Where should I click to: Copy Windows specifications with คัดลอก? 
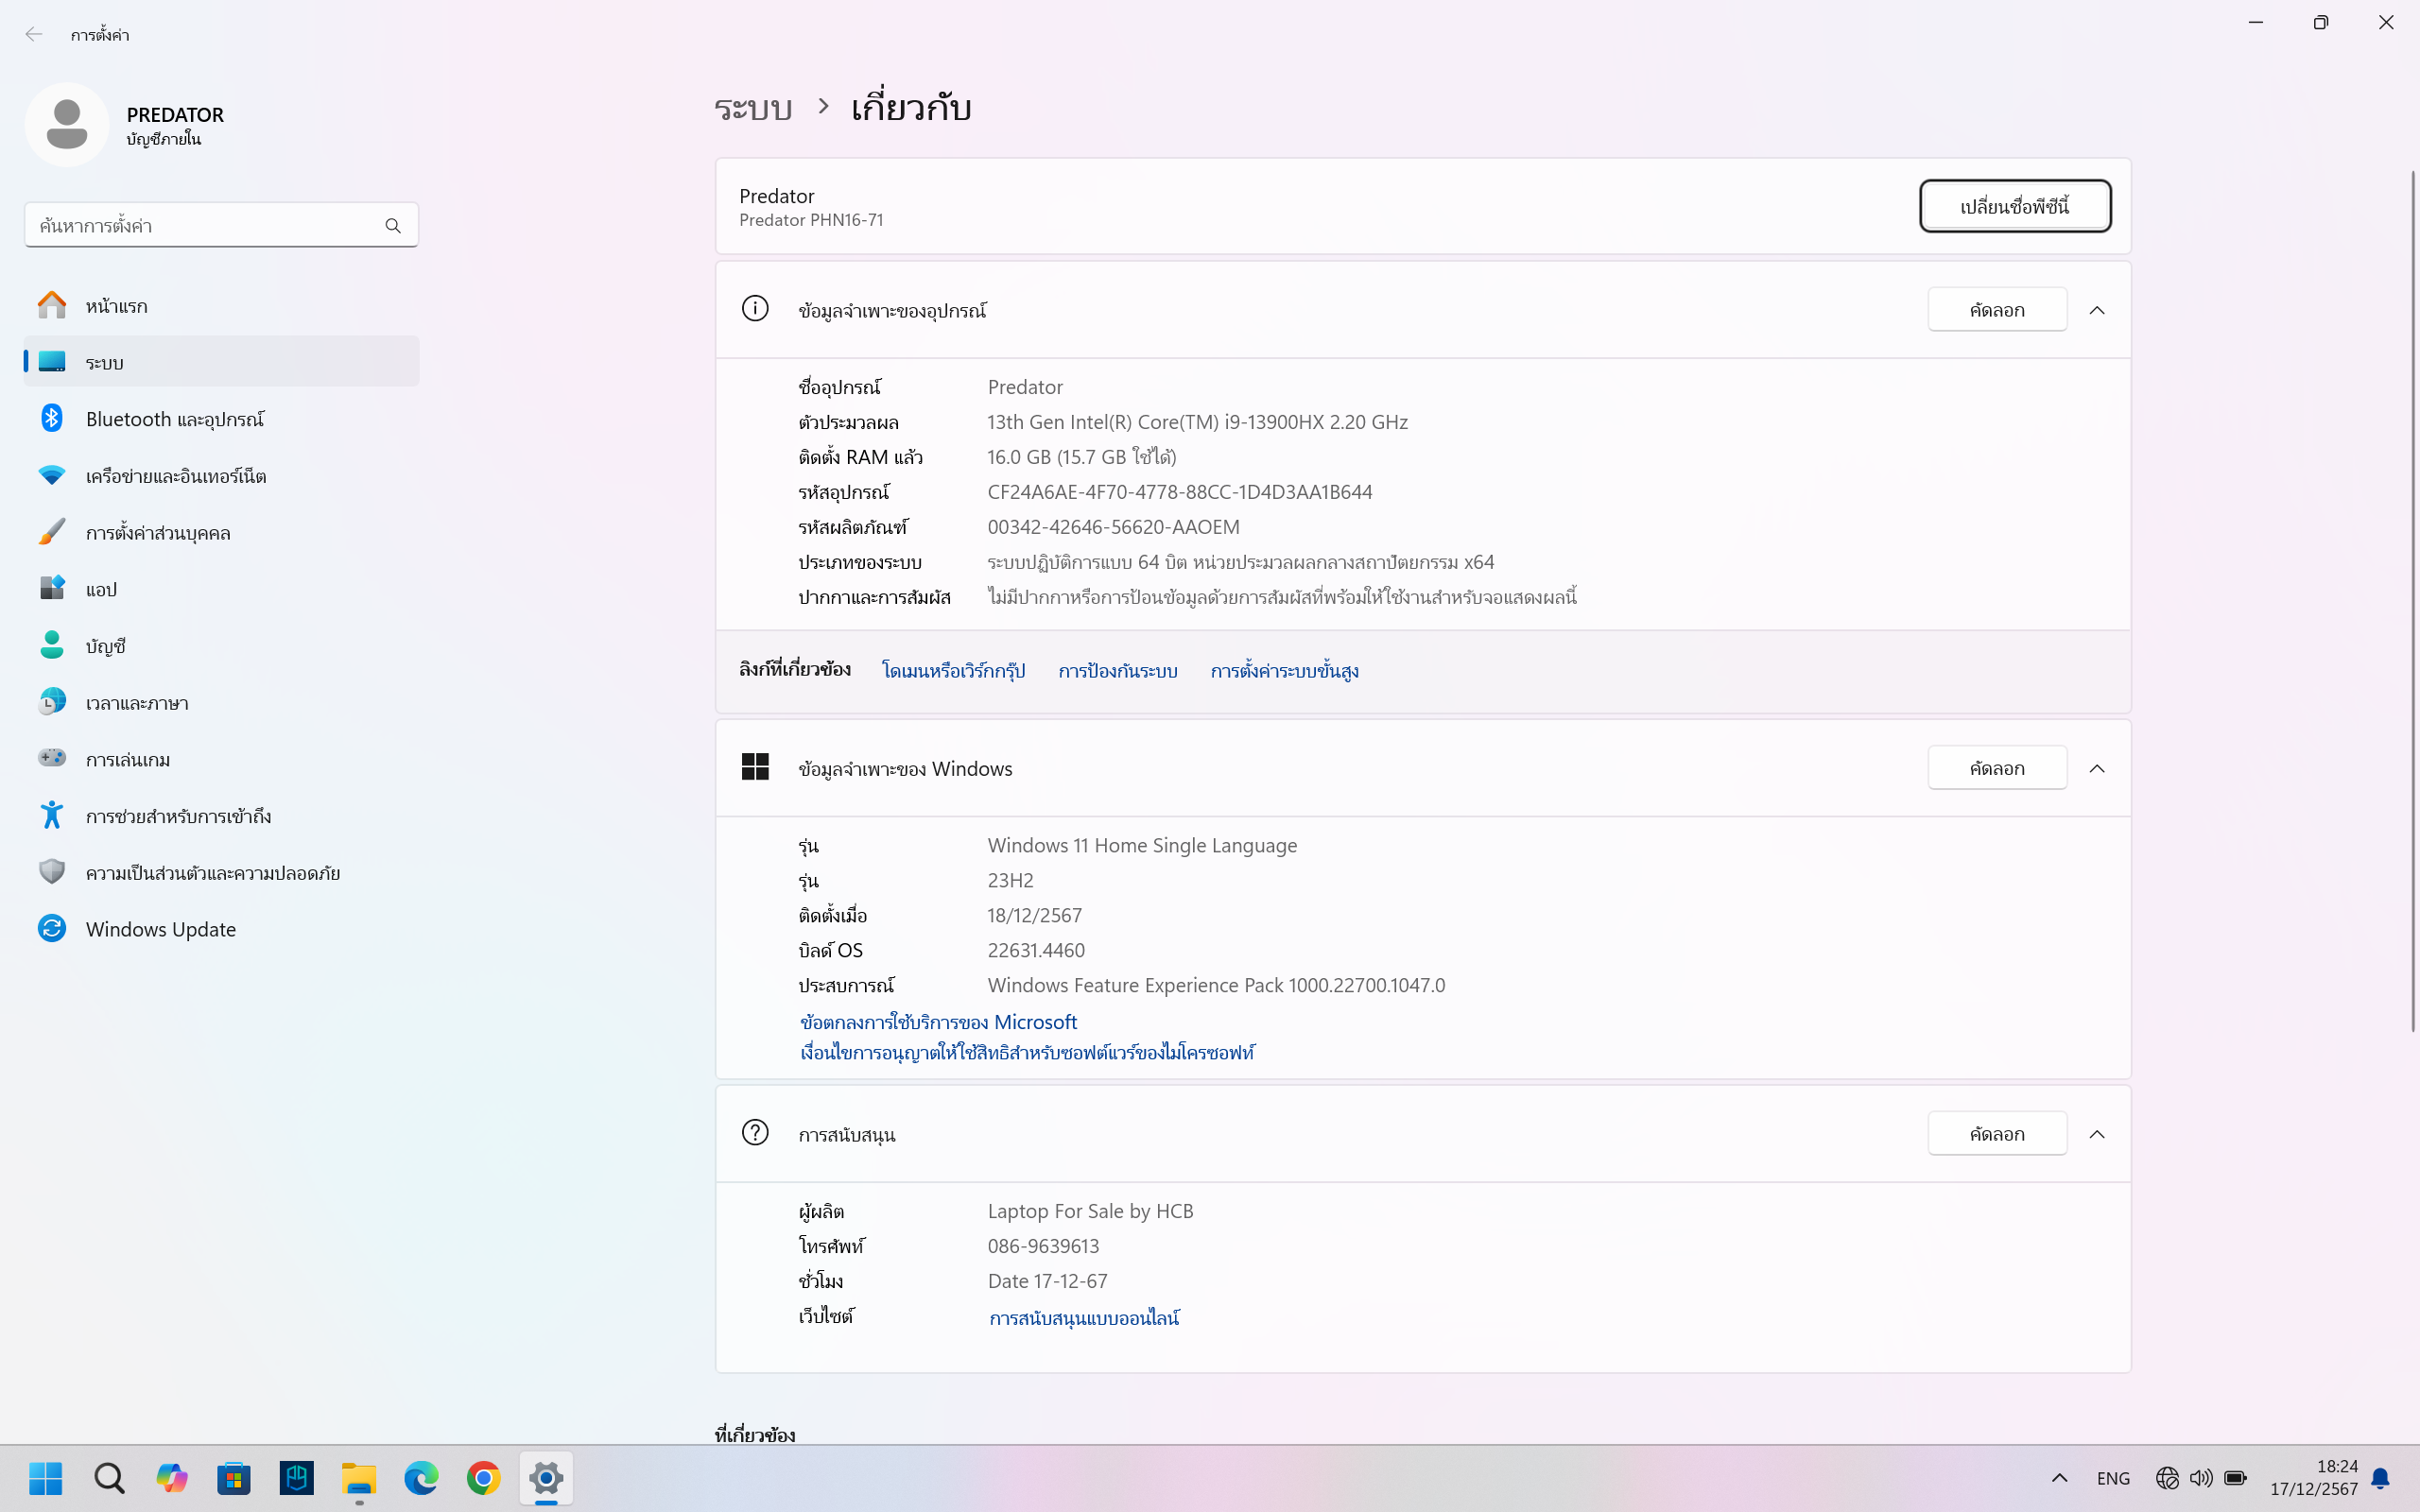click(x=1996, y=768)
